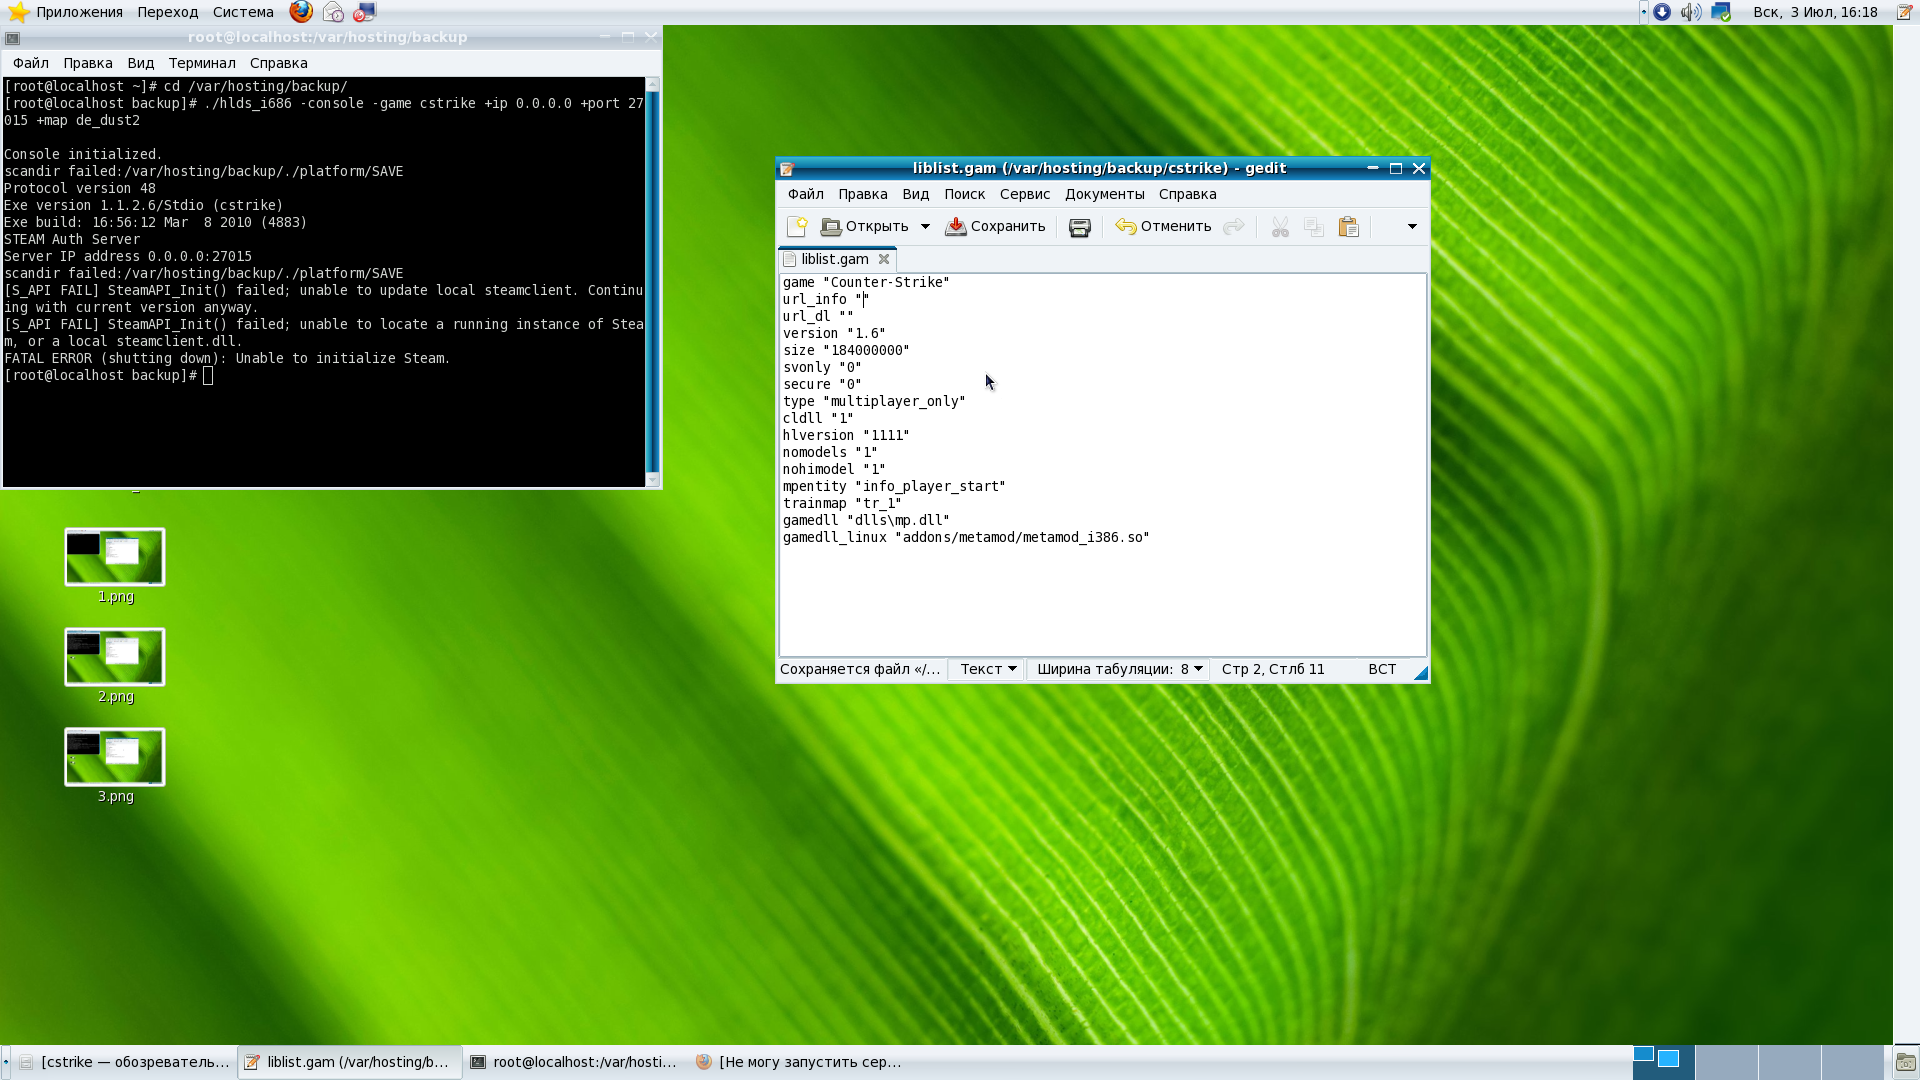Click the gamedll_linux metamod line

(x=966, y=537)
